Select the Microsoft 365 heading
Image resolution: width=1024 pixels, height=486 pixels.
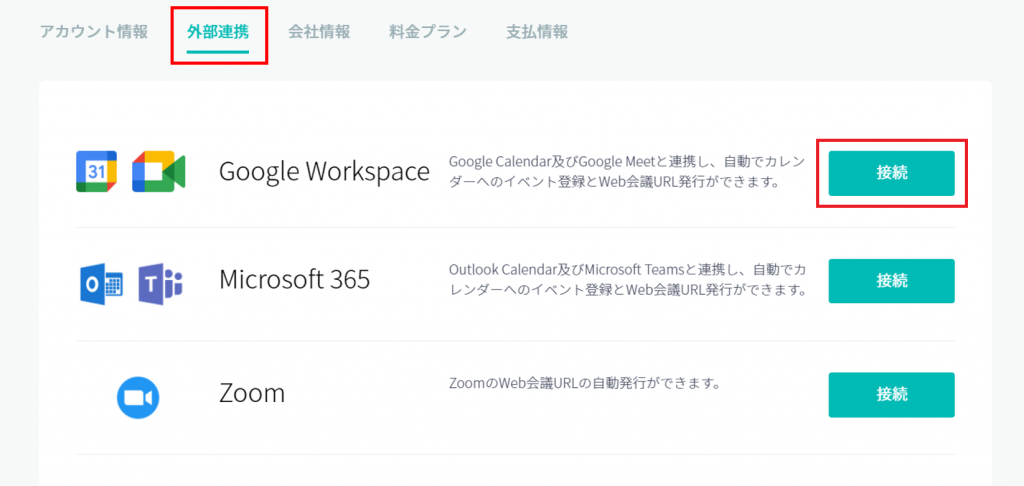[294, 280]
